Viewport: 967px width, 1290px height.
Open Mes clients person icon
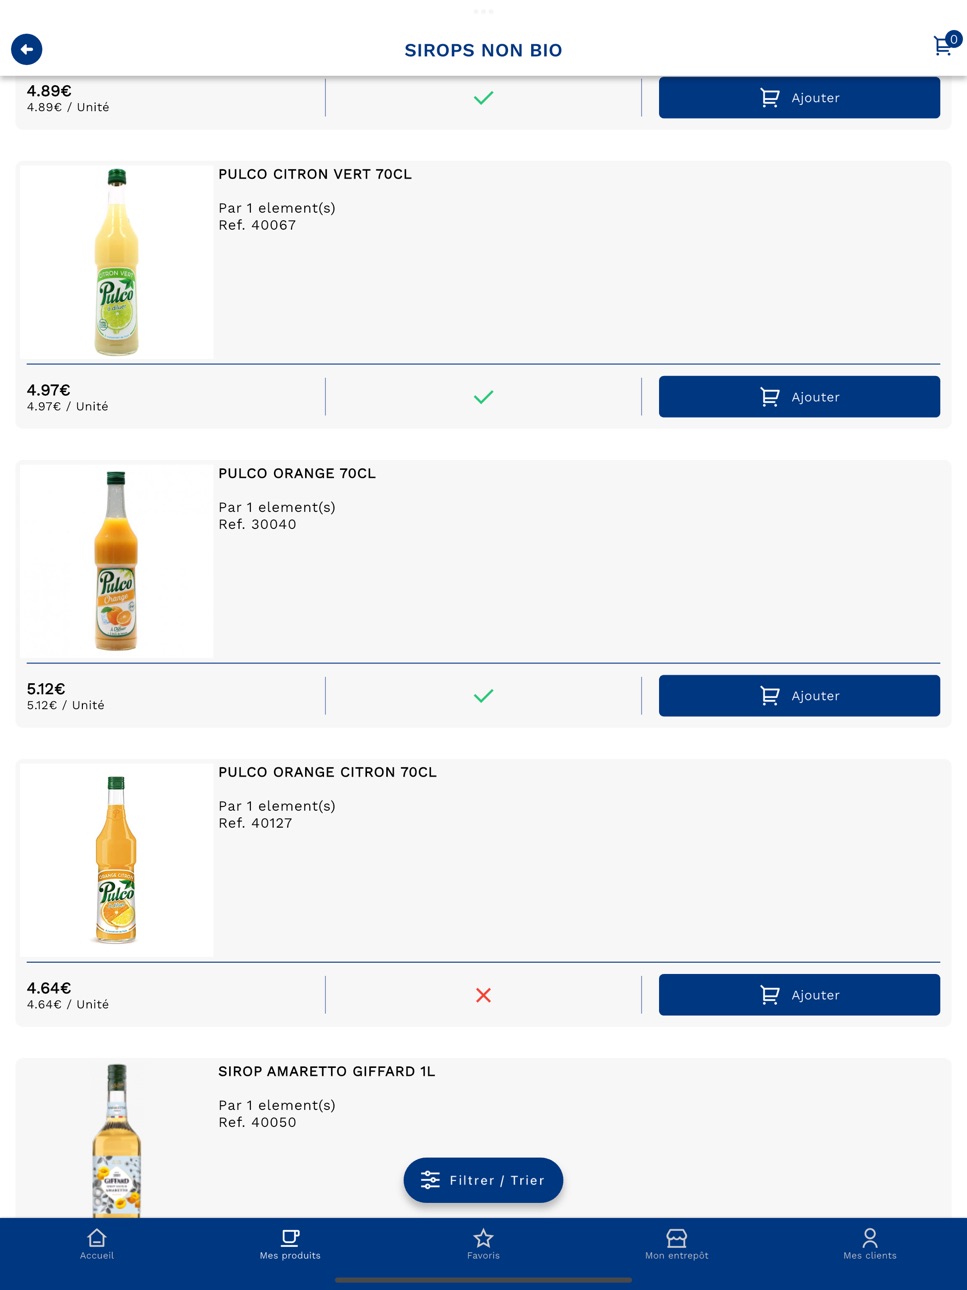870,1244
